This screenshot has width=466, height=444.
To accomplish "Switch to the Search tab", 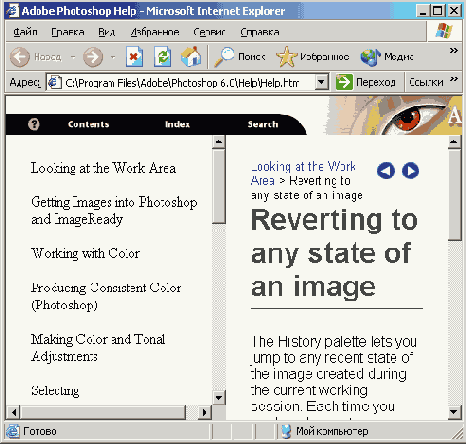I will (x=263, y=124).
